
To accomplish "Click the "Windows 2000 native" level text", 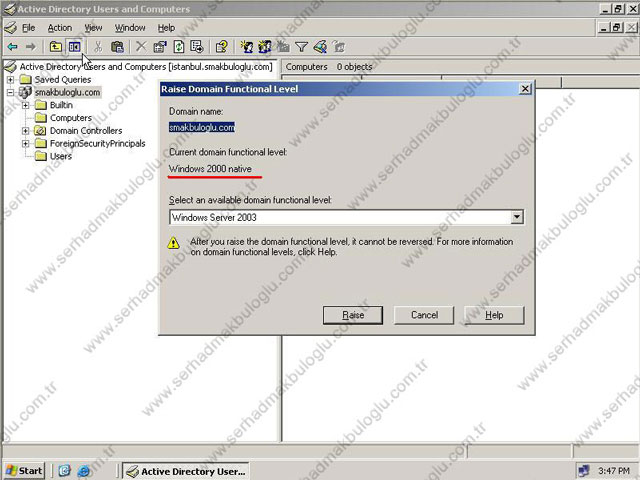I will pyautogui.click(x=210, y=169).
